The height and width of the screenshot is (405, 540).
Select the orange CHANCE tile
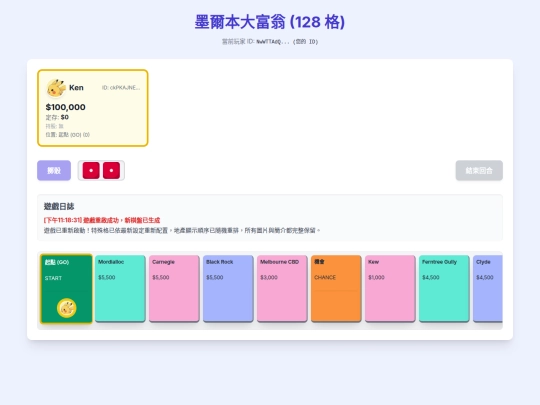tap(336, 289)
